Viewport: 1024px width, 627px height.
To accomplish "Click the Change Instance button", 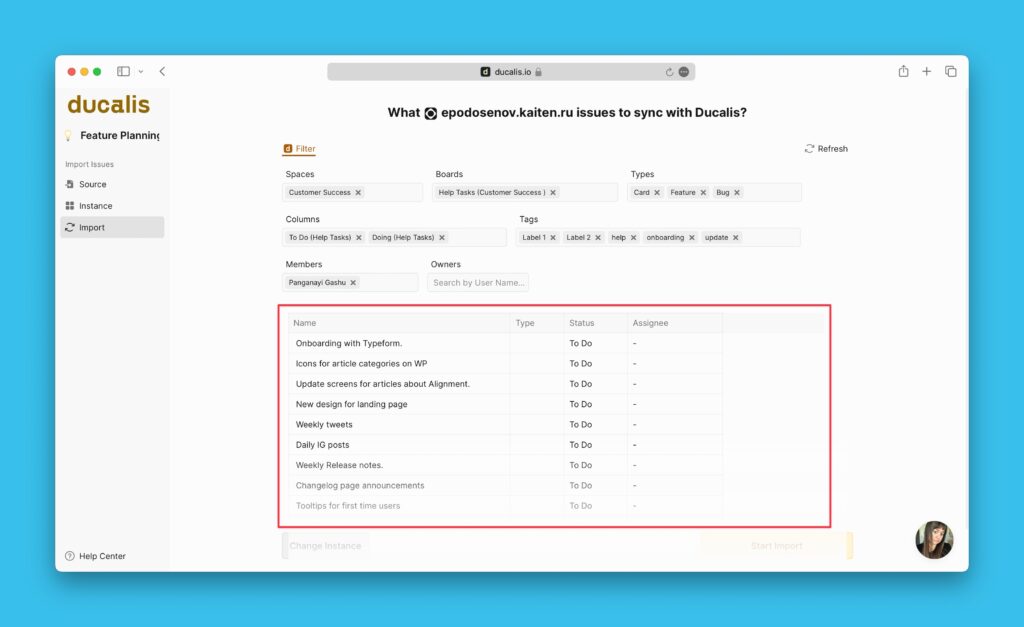I will 325,546.
